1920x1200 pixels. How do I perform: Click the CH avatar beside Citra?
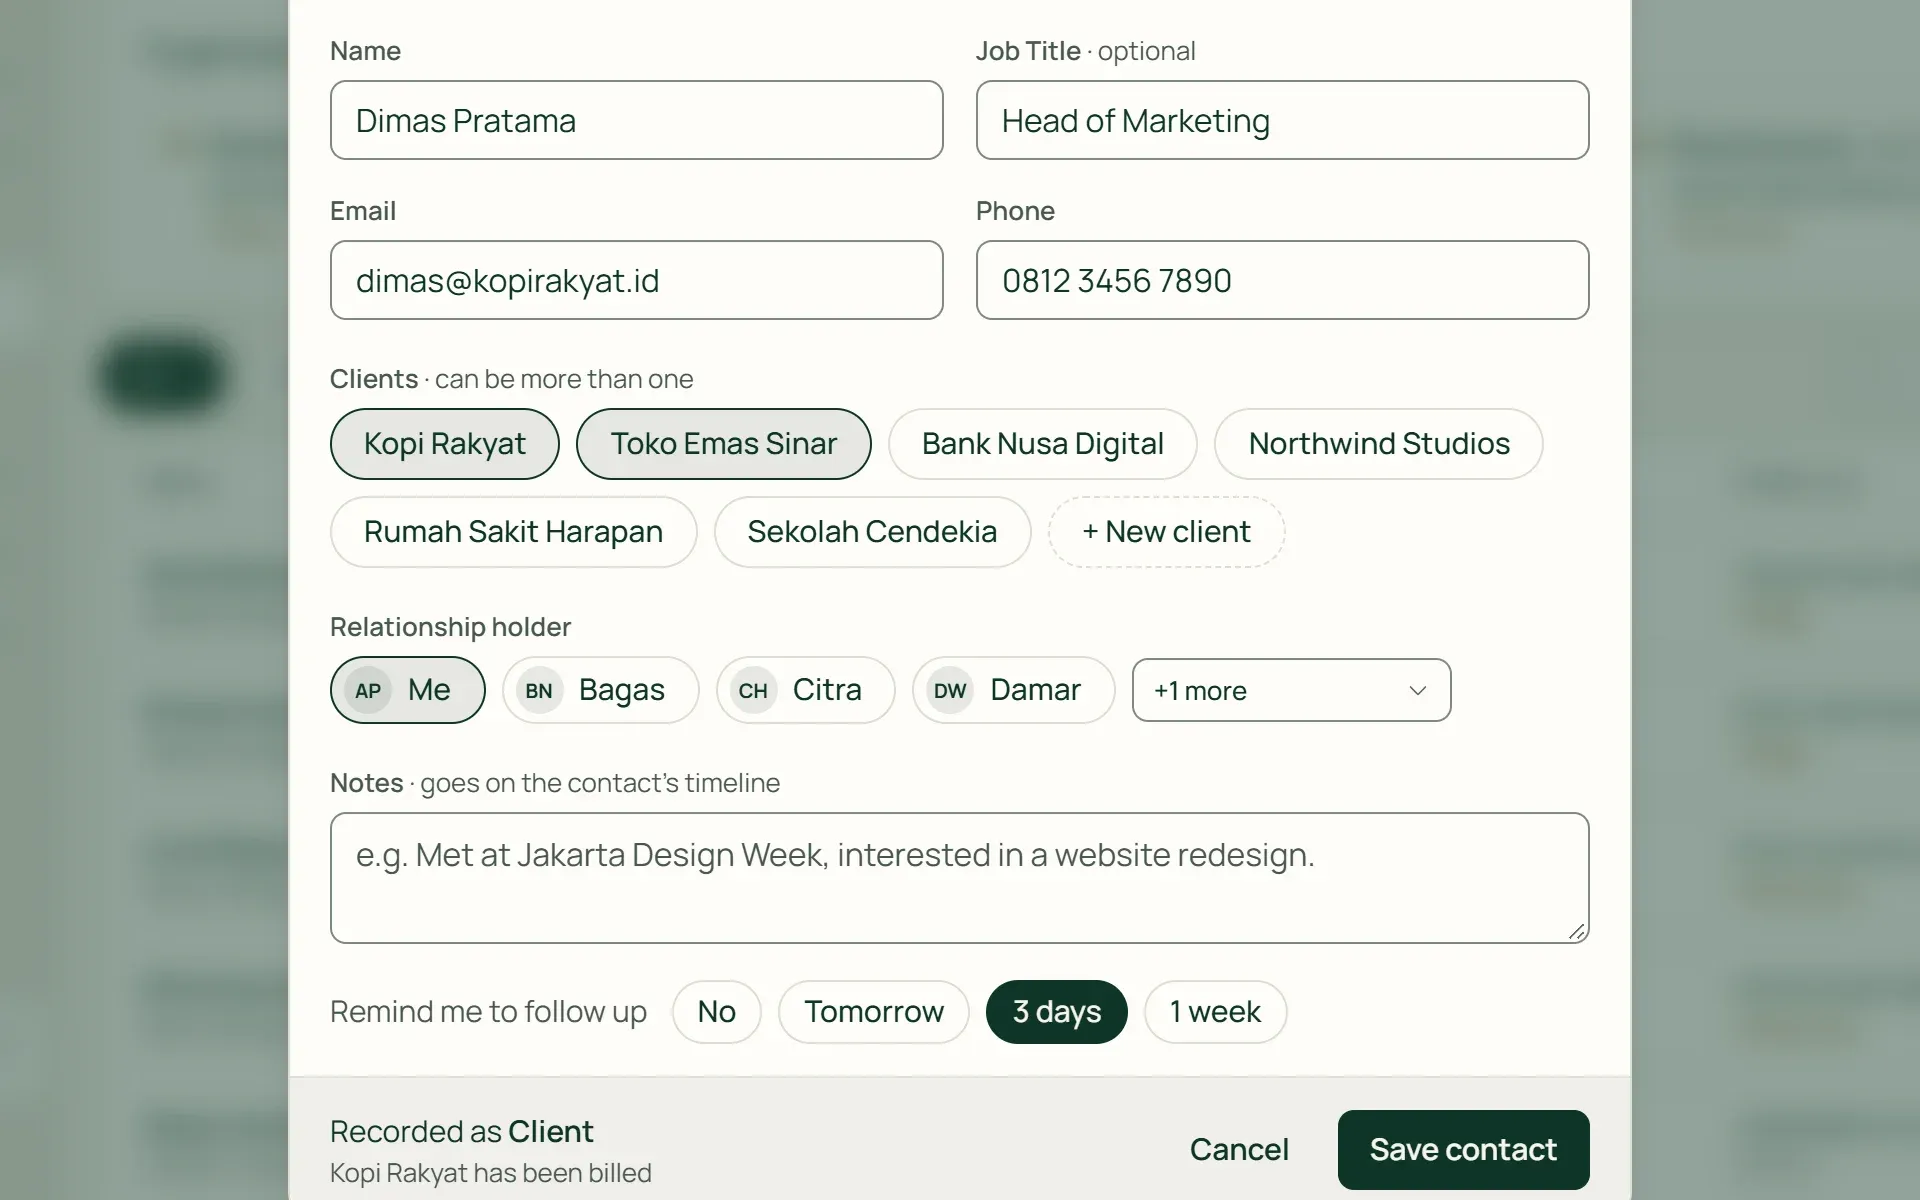click(x=753, y=690)
